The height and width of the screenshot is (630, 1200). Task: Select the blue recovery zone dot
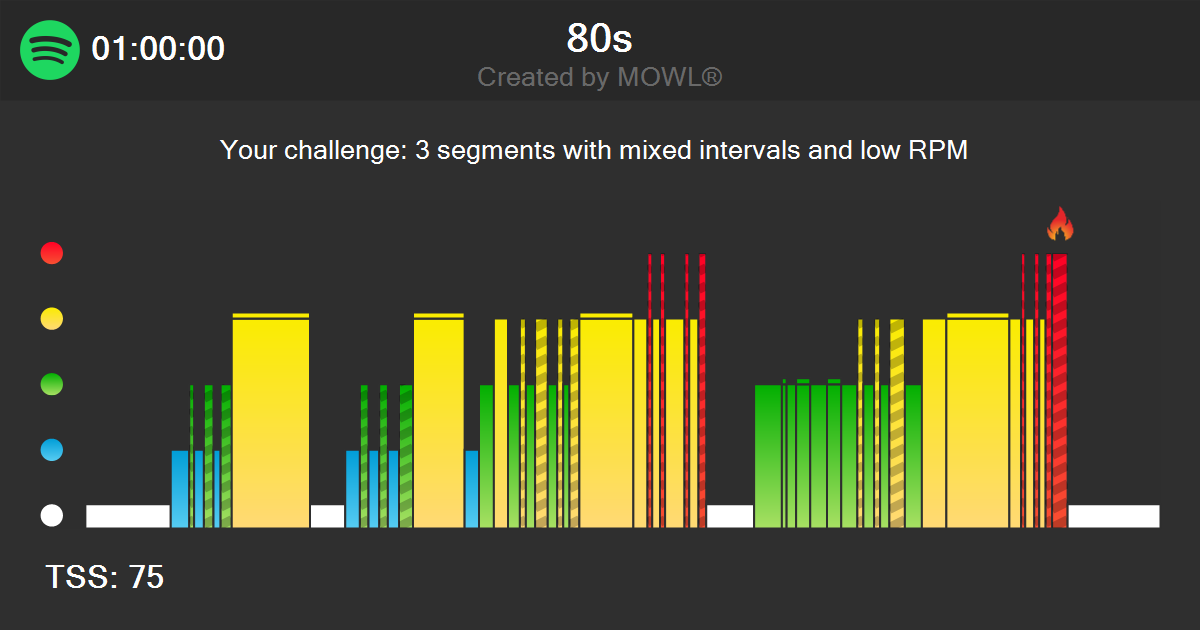(x=51, y=450)
